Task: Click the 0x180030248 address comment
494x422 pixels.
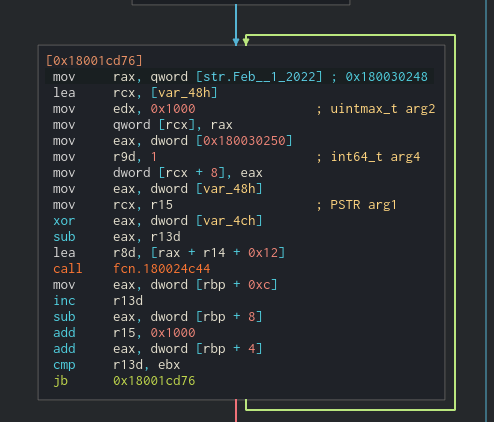Action: point(386,77)
